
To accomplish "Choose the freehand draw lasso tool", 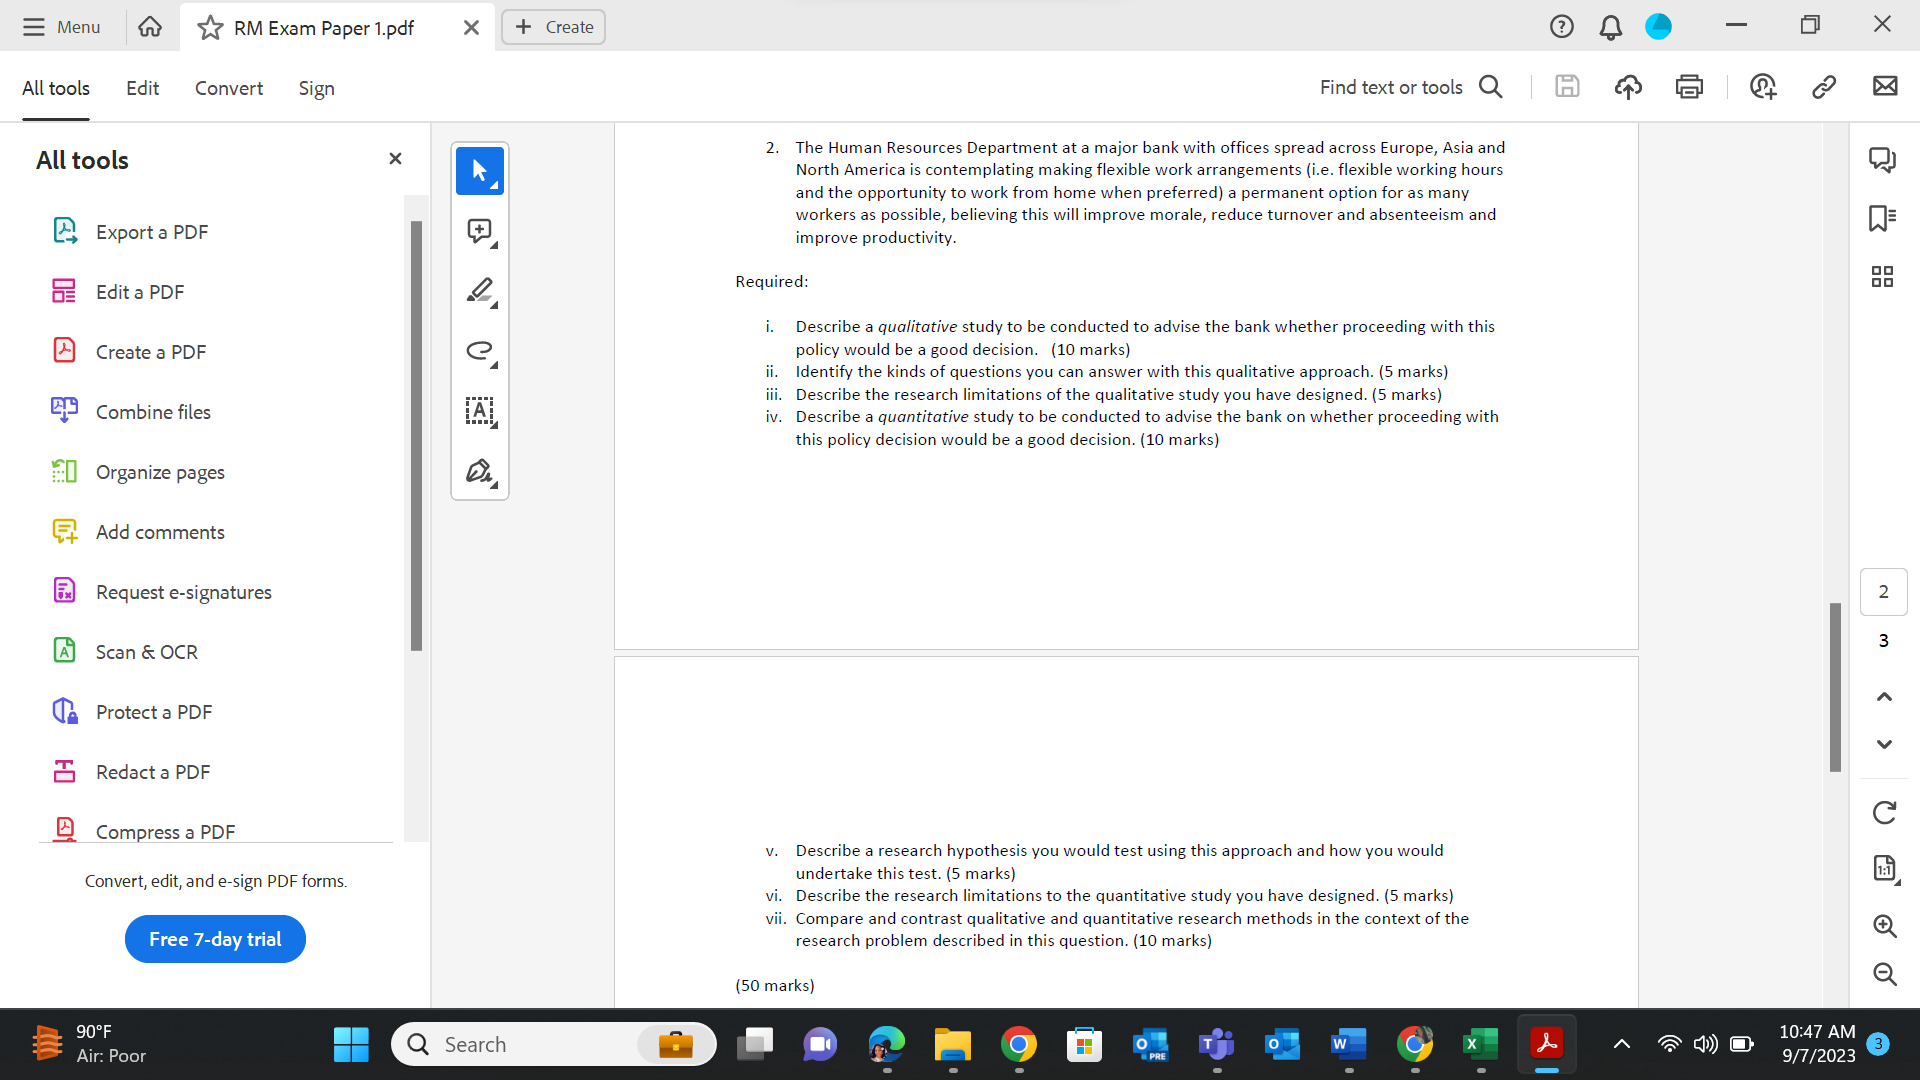I will point(479,351).
